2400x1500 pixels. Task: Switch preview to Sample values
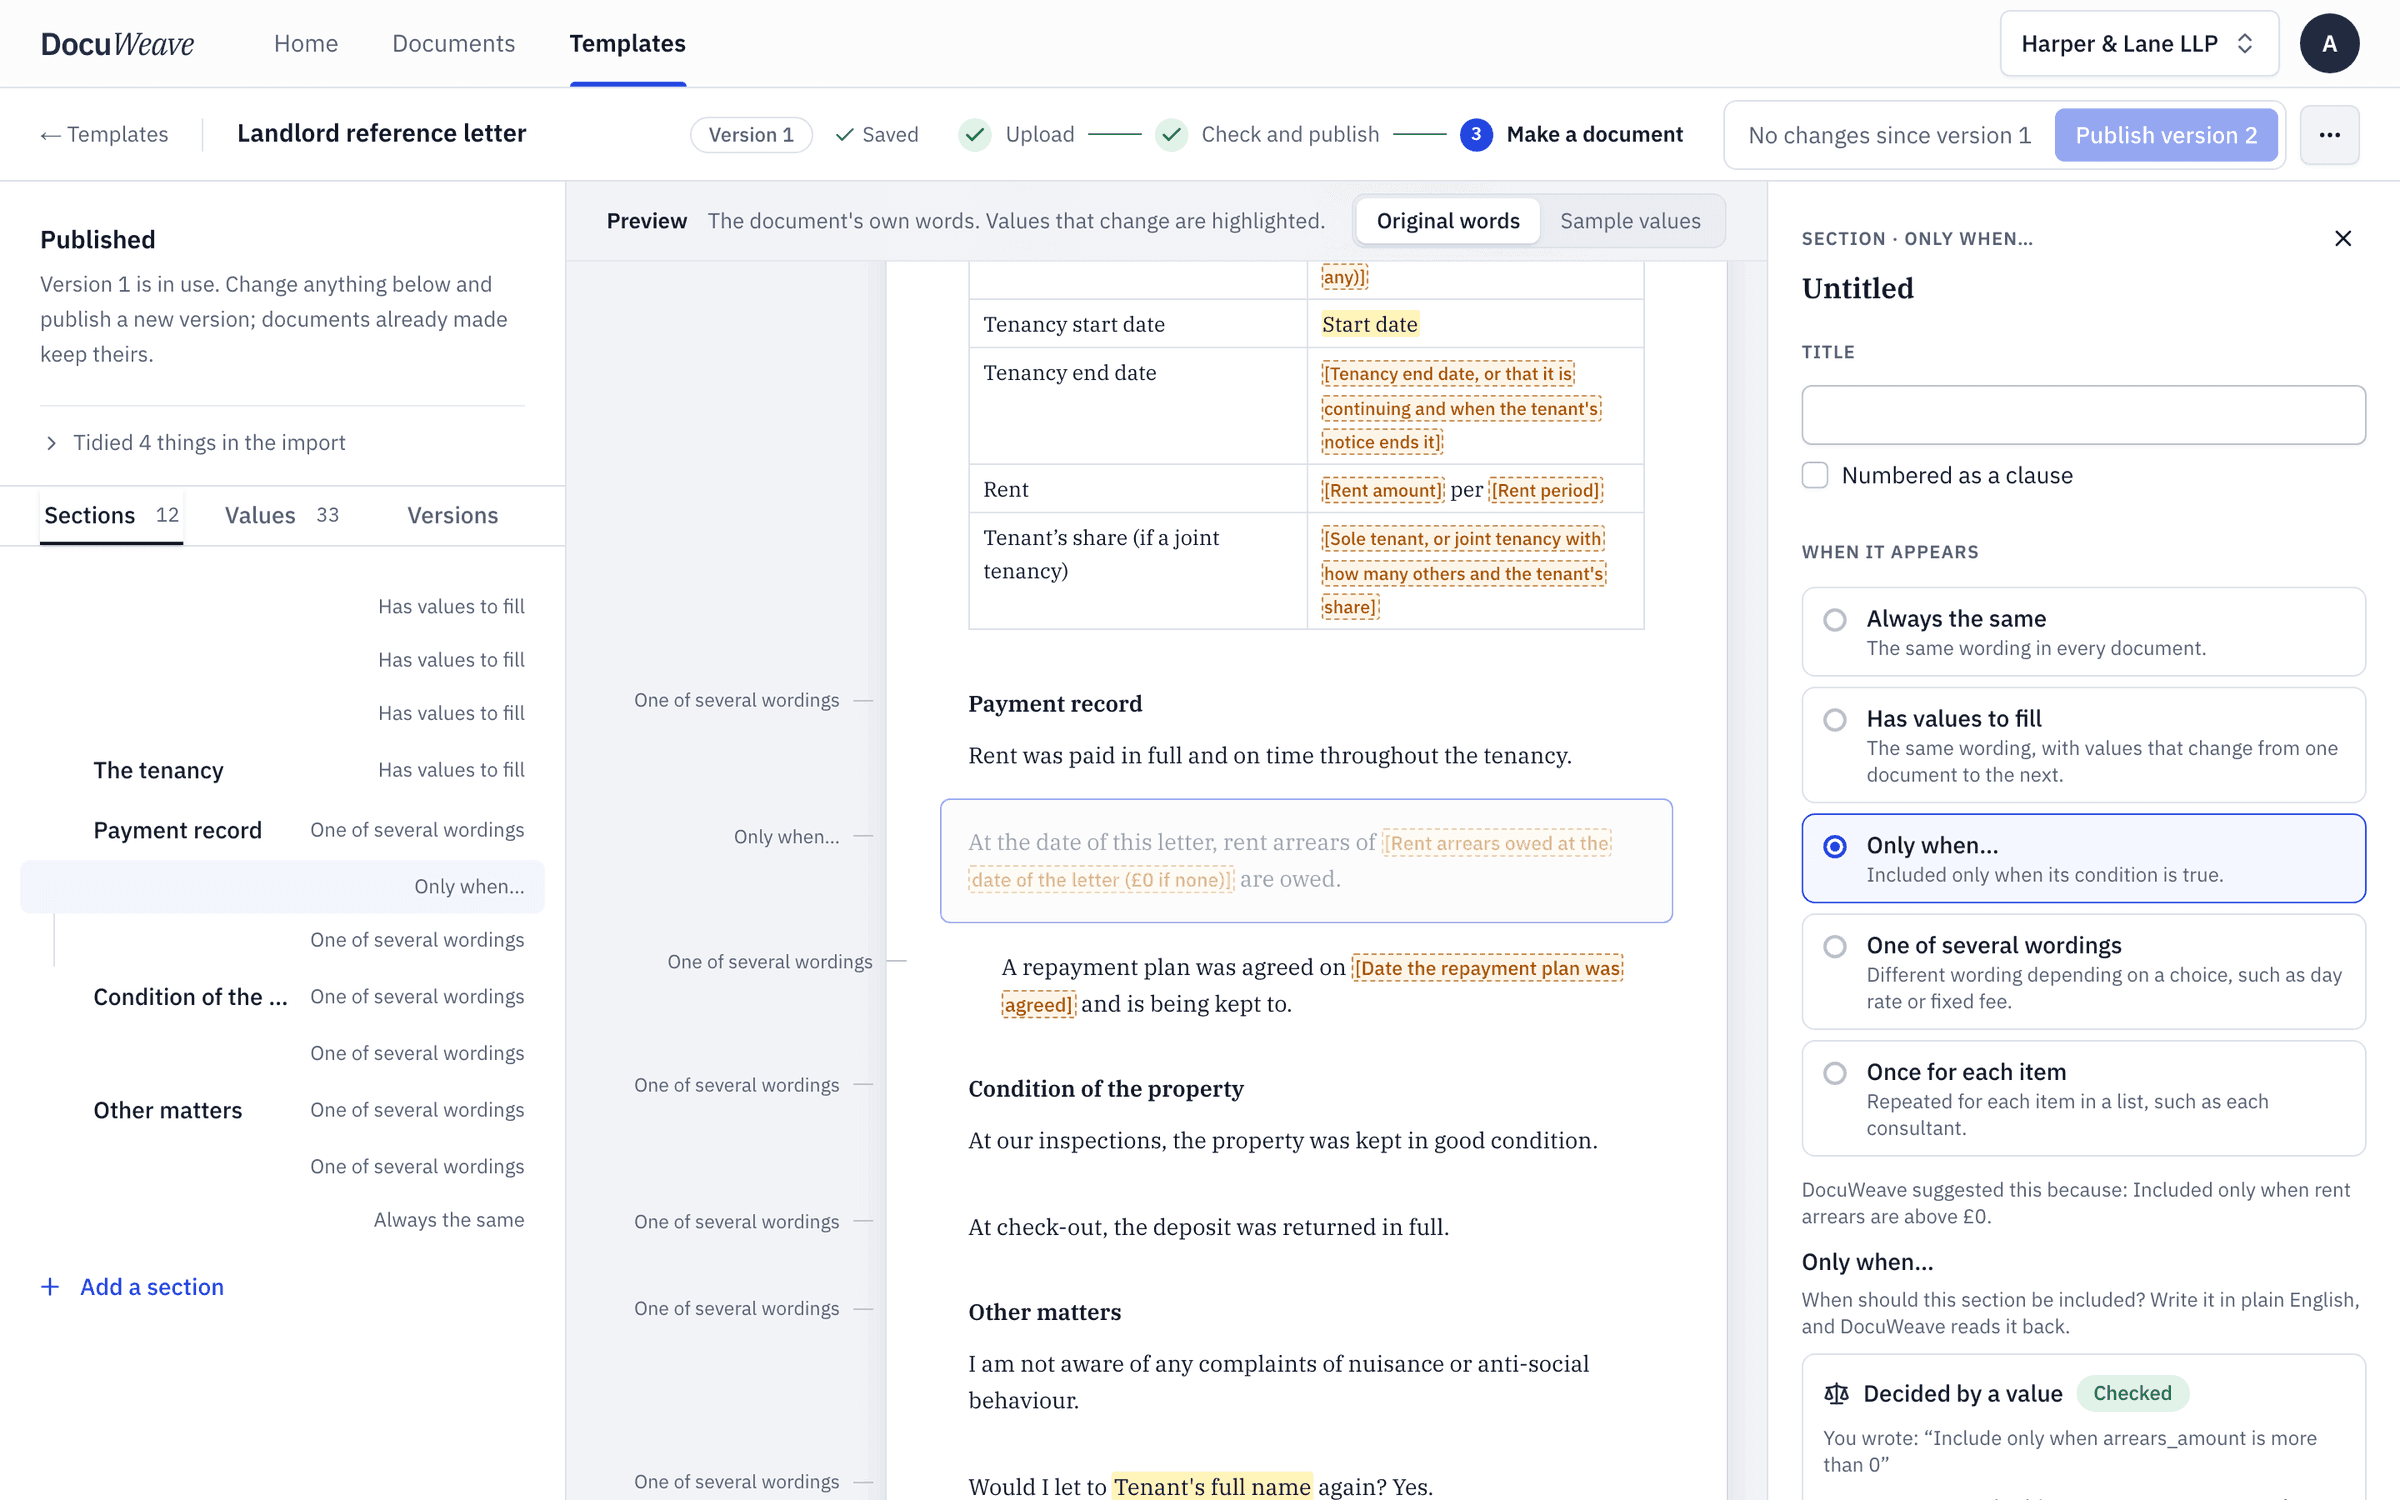tap(1630, 221)
